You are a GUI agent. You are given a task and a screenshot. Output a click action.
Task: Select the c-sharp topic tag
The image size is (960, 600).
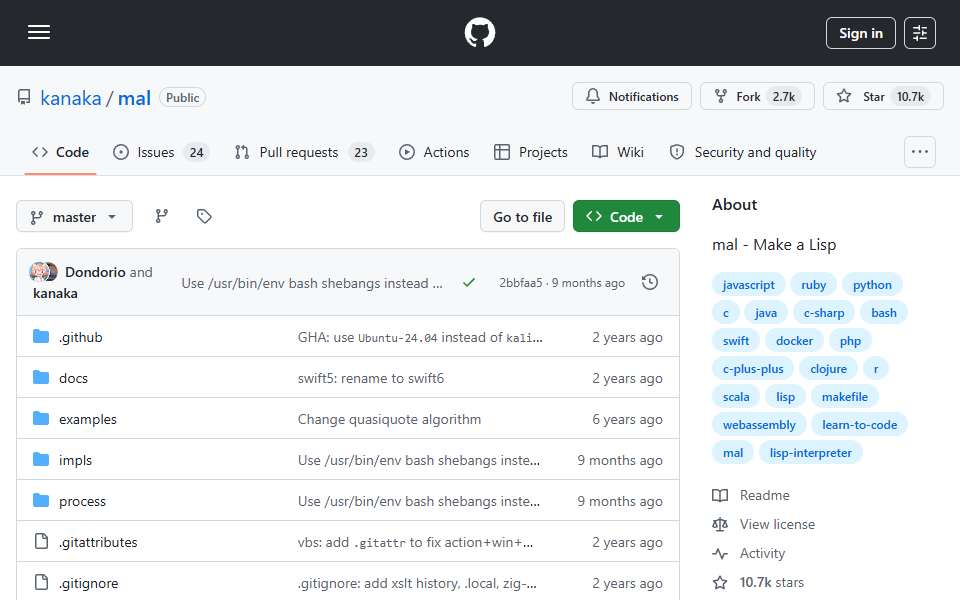point(823,313)
